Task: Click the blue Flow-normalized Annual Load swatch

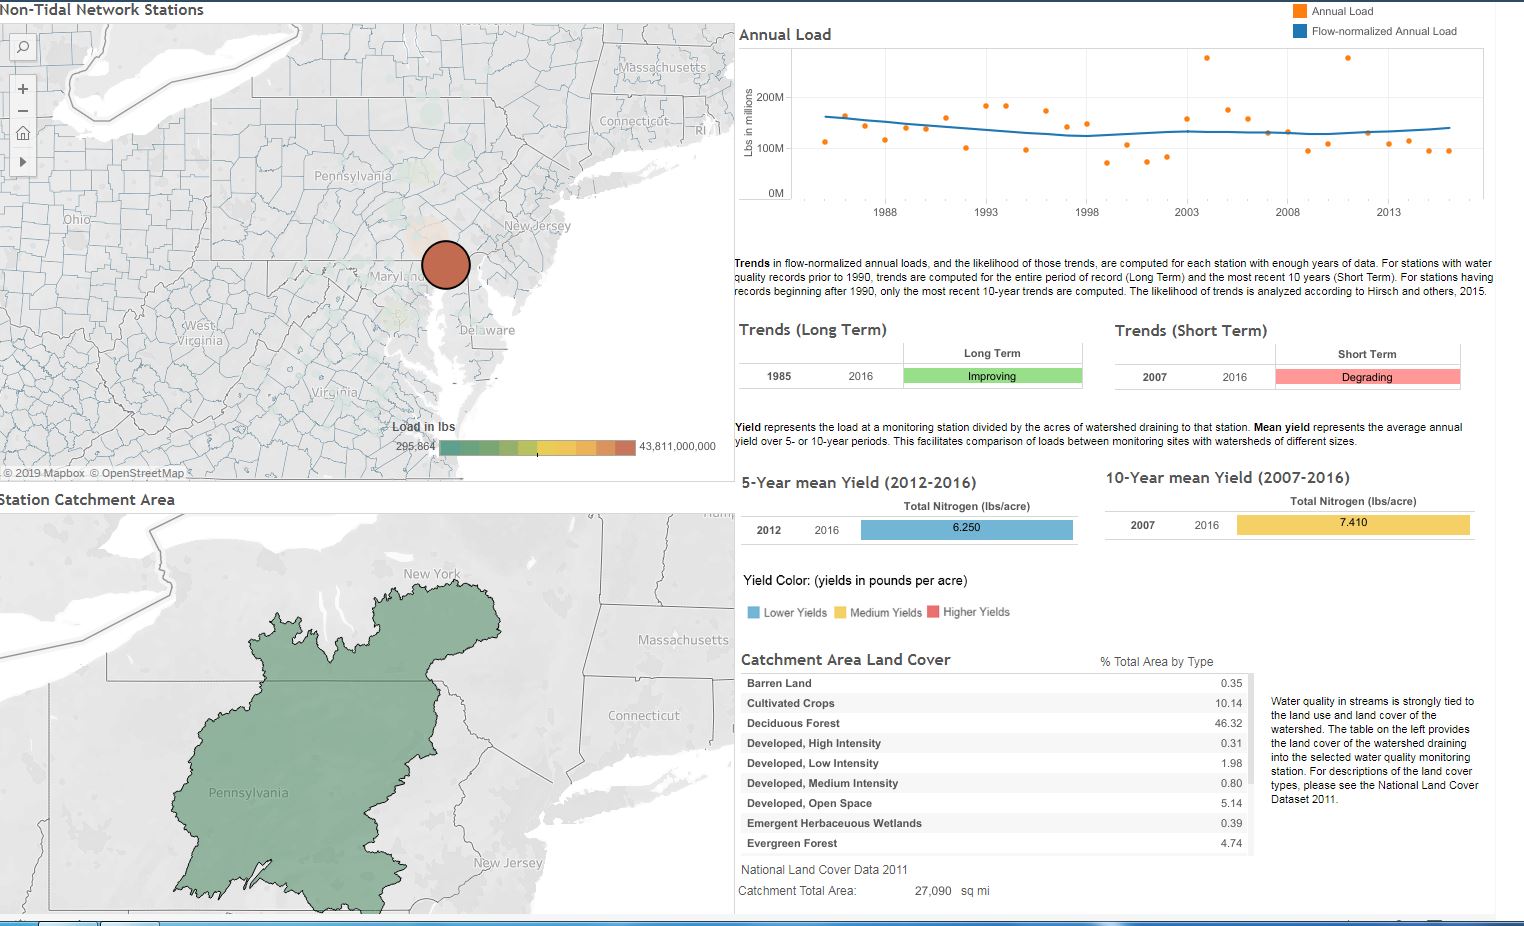Action: click(x=1299, y=31)
